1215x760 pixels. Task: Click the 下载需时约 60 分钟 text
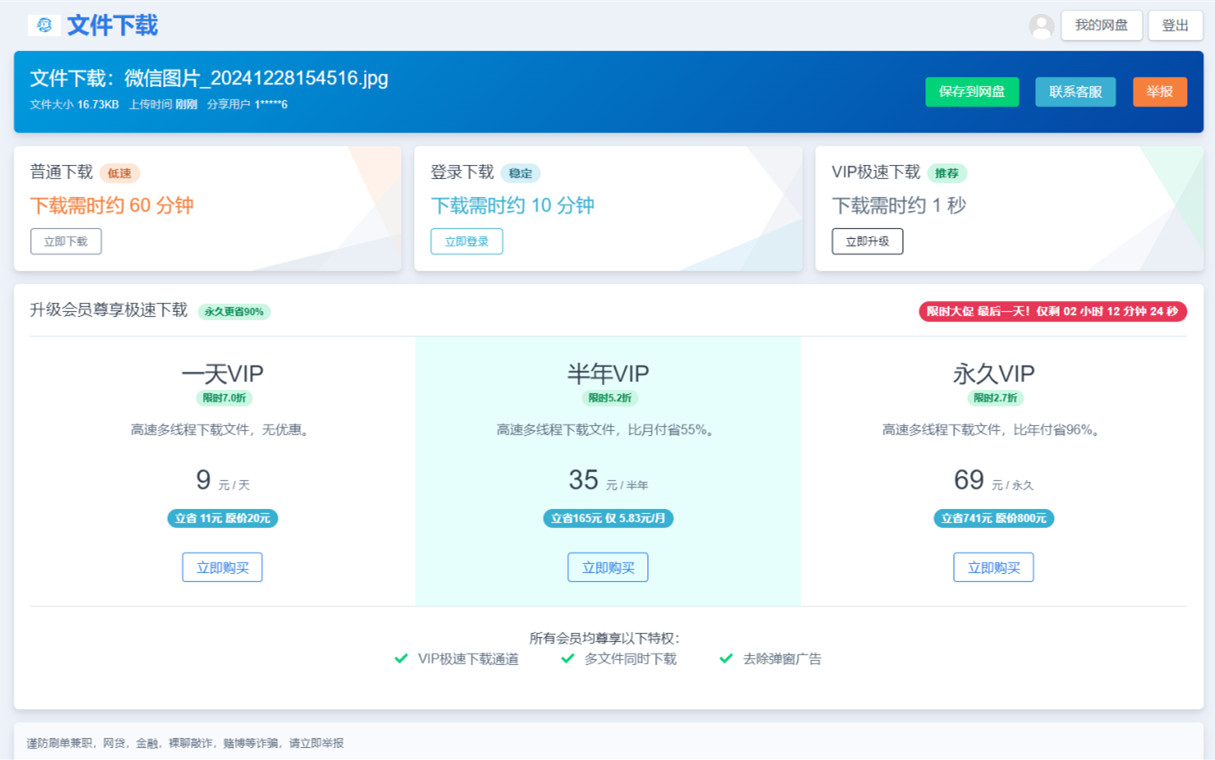[x=112, y=205]
